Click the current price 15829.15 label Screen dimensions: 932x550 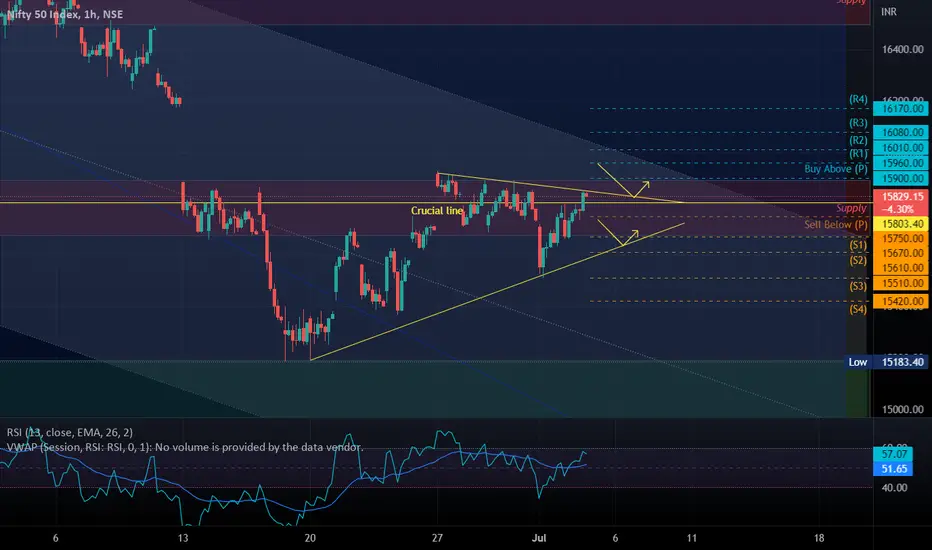pos(900,197)
